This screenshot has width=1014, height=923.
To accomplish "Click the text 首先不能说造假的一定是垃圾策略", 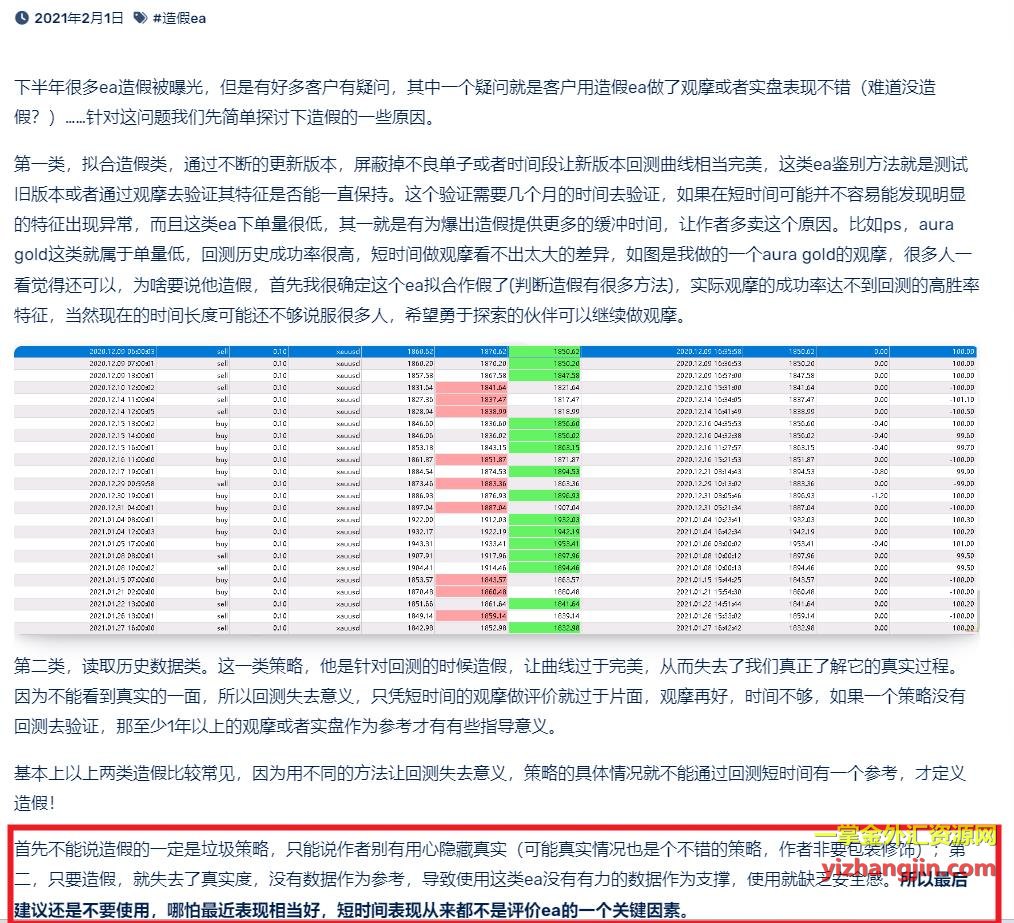I will tap(141, 849).
